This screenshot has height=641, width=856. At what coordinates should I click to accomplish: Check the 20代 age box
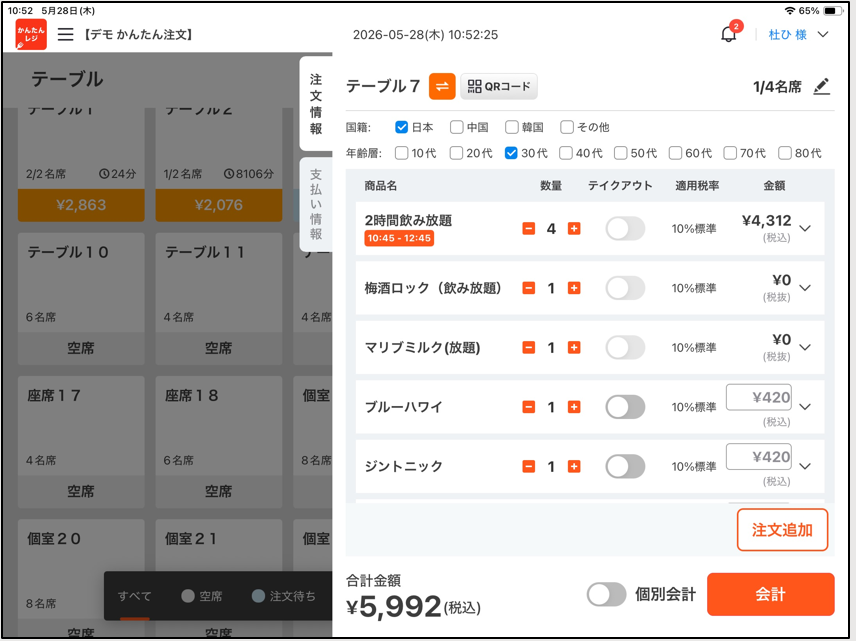click(456, 153)
